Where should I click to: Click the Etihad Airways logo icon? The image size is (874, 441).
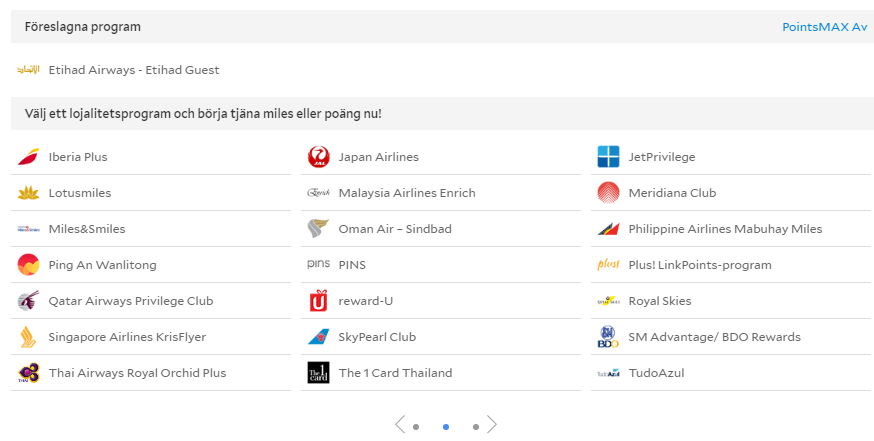(28, 70)
